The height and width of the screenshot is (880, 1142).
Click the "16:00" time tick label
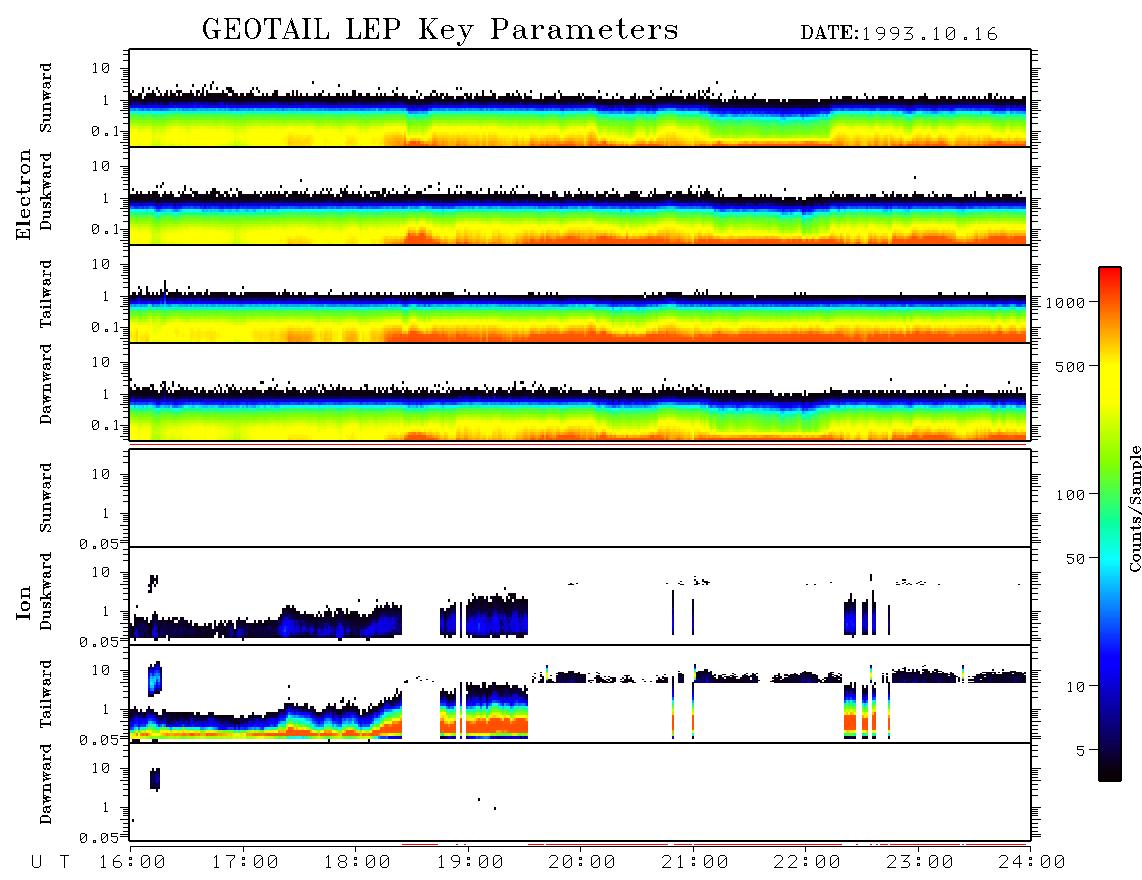point(132,863)
